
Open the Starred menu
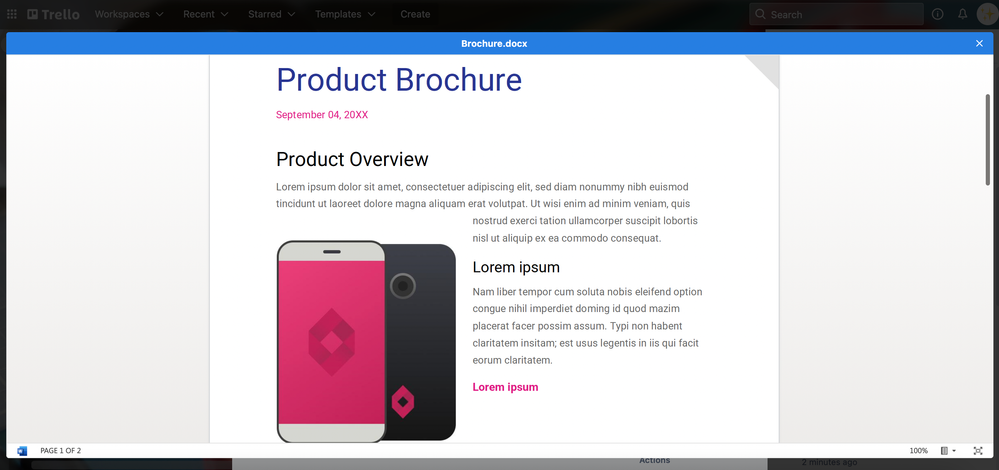pyautogui.click(x=271, y=14)
